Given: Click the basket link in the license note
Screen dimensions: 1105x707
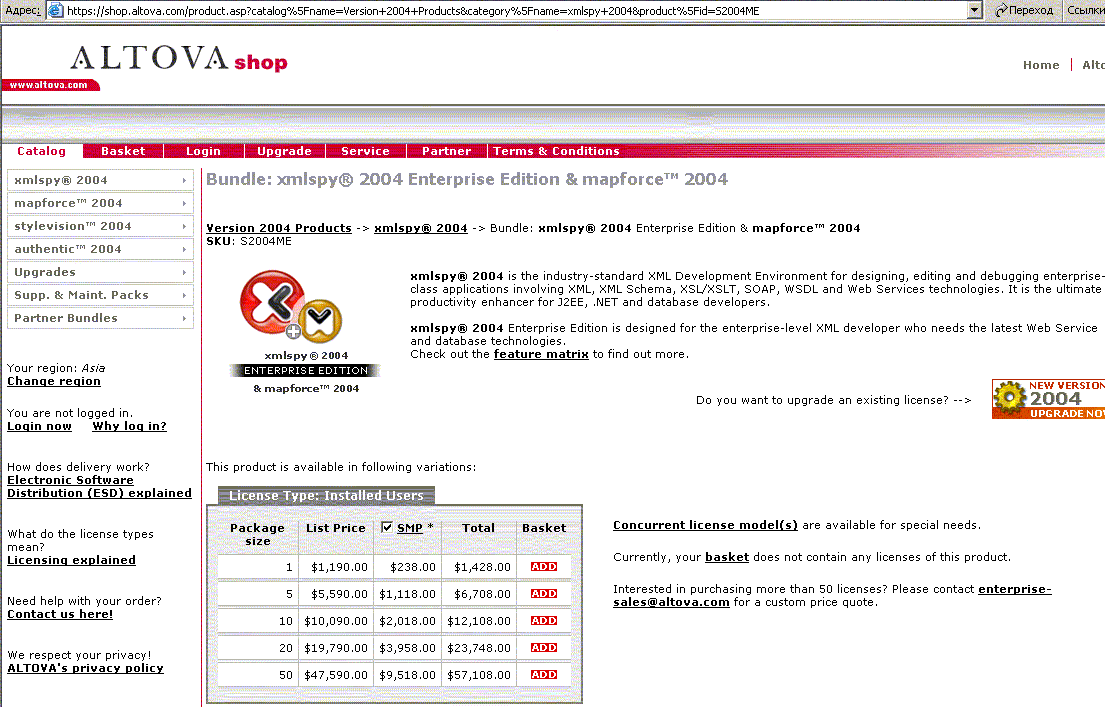Looking at the screenshot, I should coord(727,557).
